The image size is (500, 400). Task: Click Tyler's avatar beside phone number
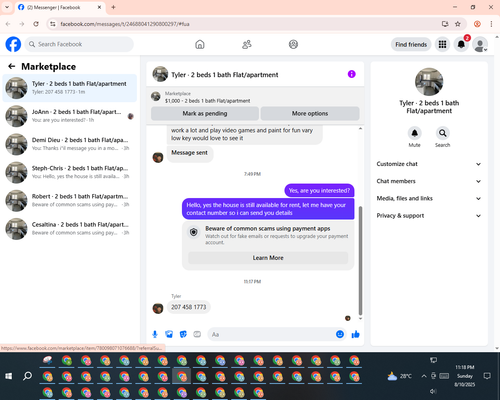tap(158, 308)
